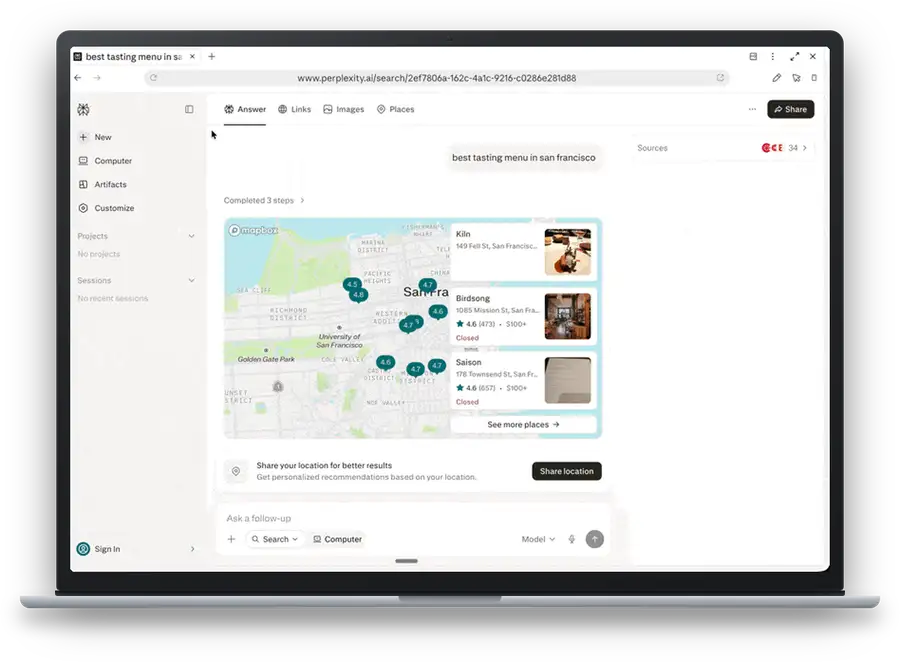This screenshot has height=662, width=900.
Task: Expand the Sign In chevron
Action: [x=192, y=549]
